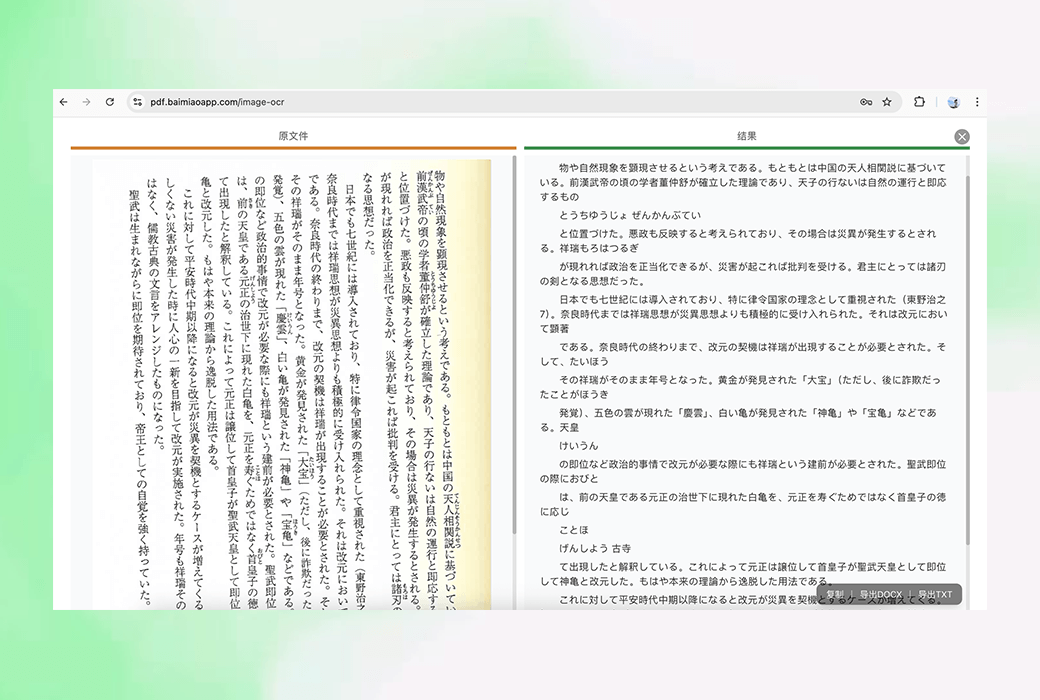The height and width of the screenshot is (700, 1040).
Task: Click the paragraph starting '日本でも七世紀には導入されており'
Action: pos(743,314)
